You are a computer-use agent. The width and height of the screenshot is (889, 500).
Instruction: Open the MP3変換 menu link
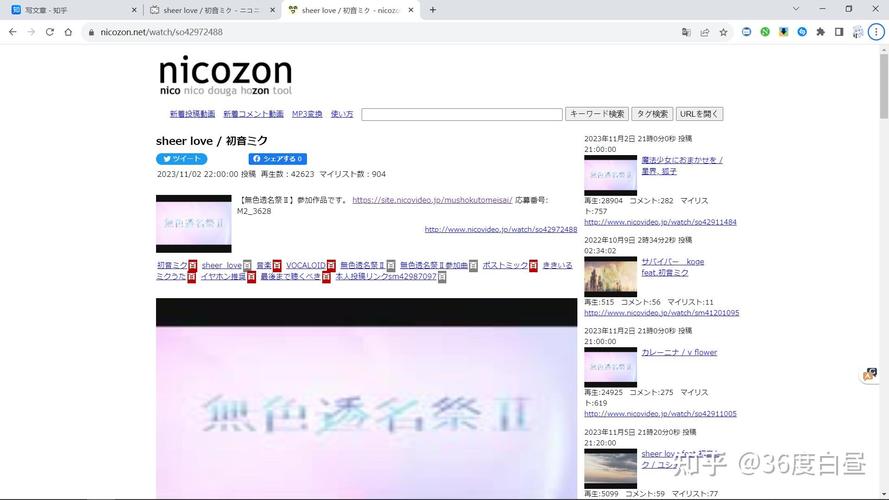[x=307, y=114]
